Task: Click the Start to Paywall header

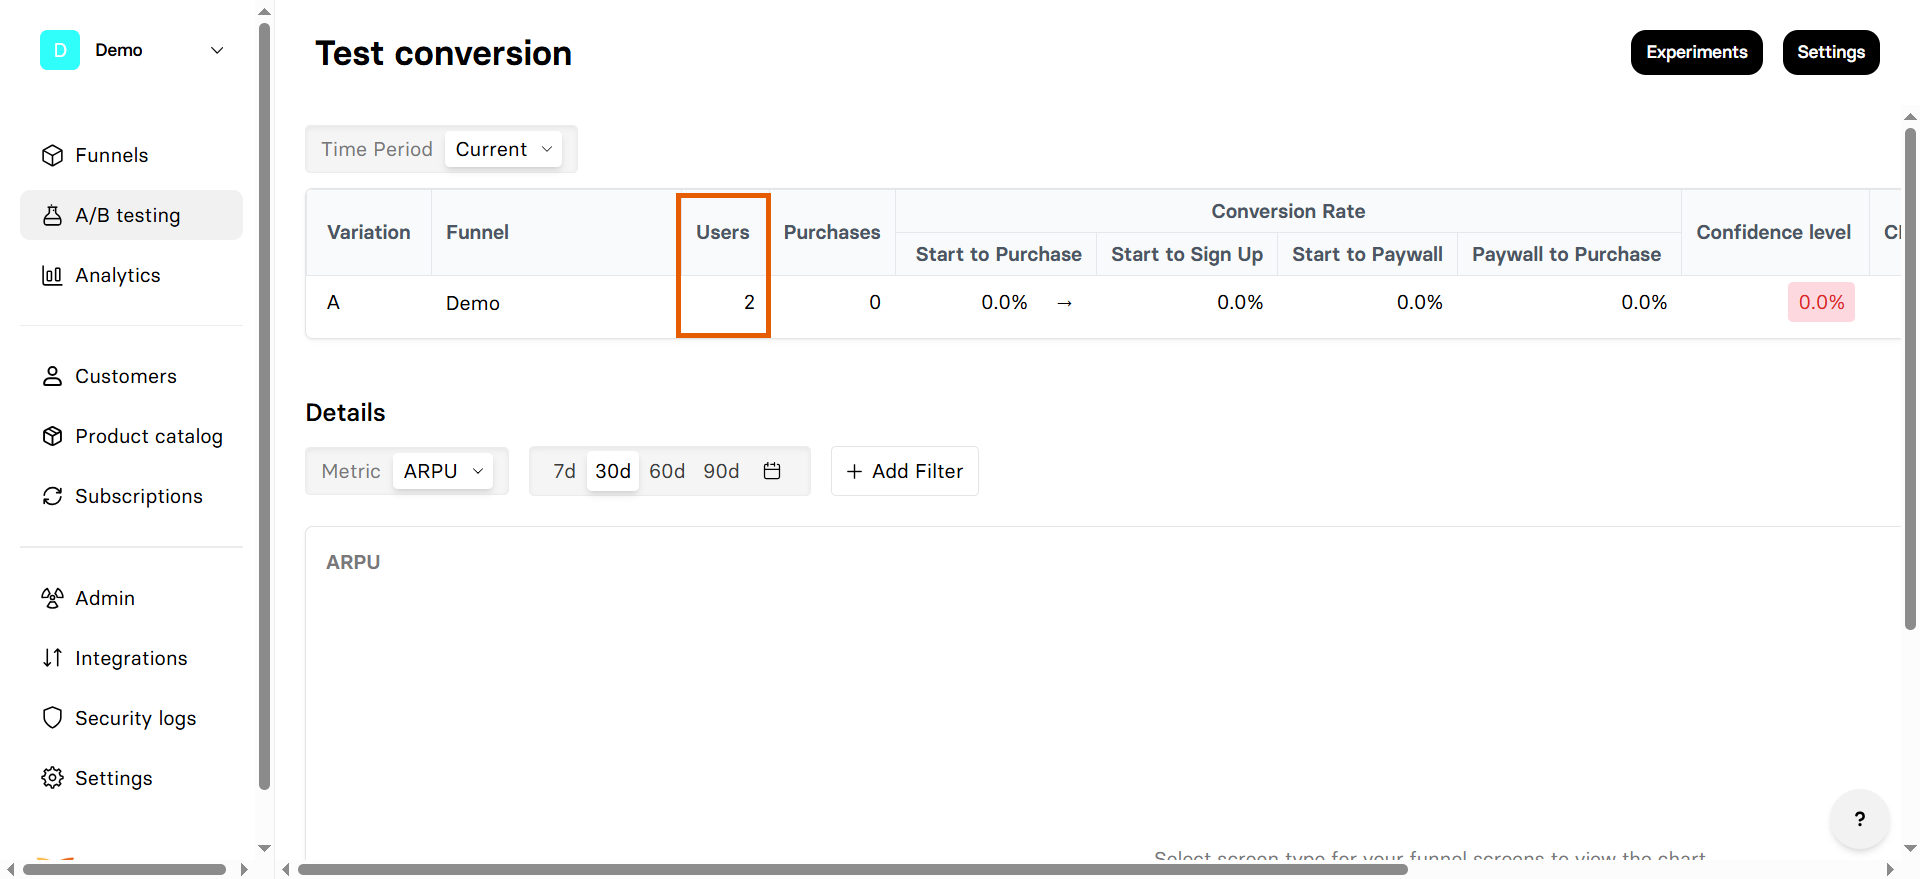Action: tap(1367, 254)
